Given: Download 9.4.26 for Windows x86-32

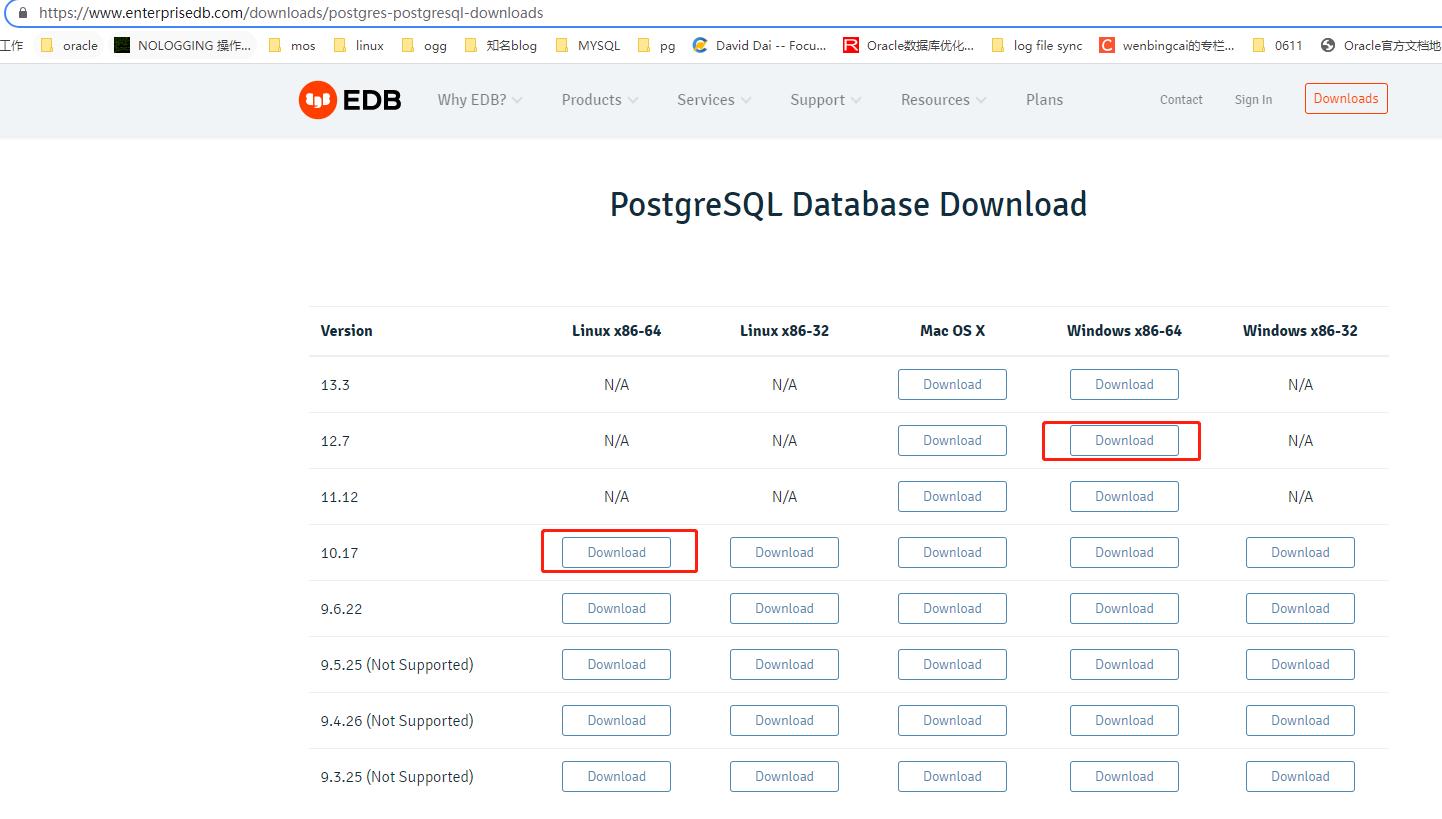Looking at the screenshot, I should (1300, 720).
